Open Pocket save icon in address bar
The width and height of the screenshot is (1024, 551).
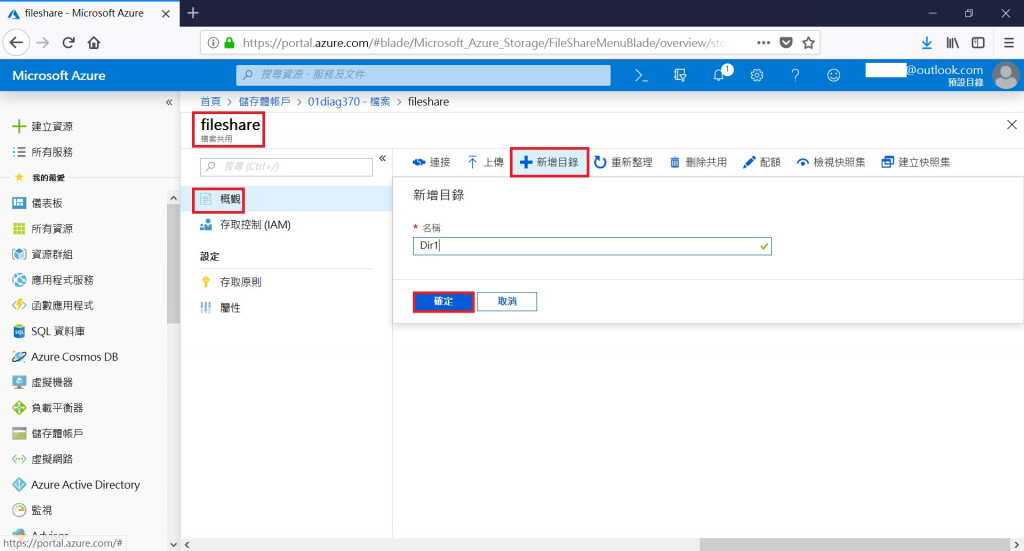pyautogui.click(x=786, y=42)
